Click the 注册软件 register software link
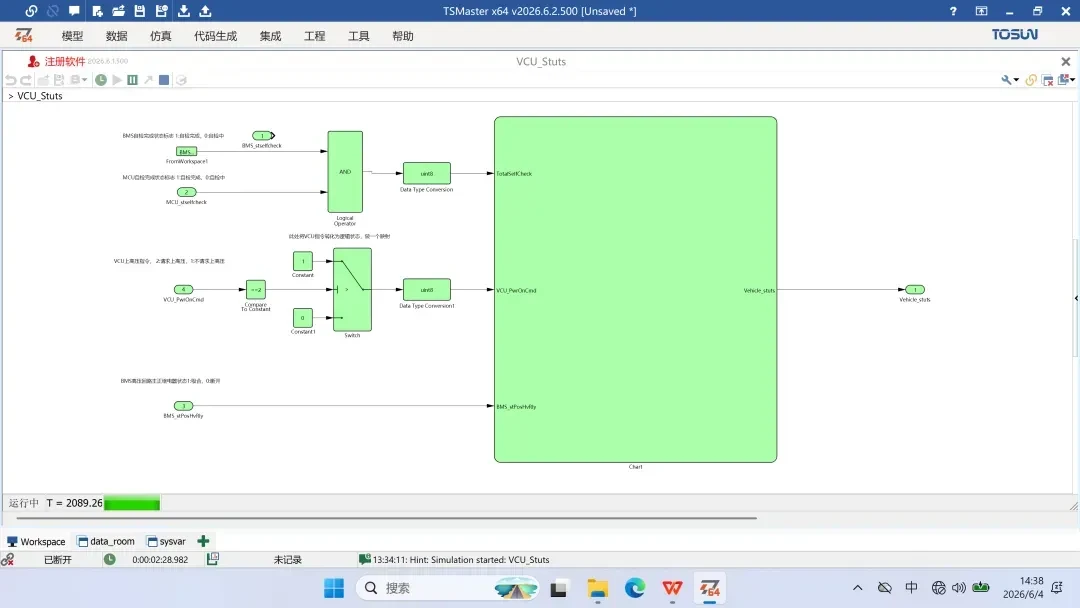 click(64, 61)
